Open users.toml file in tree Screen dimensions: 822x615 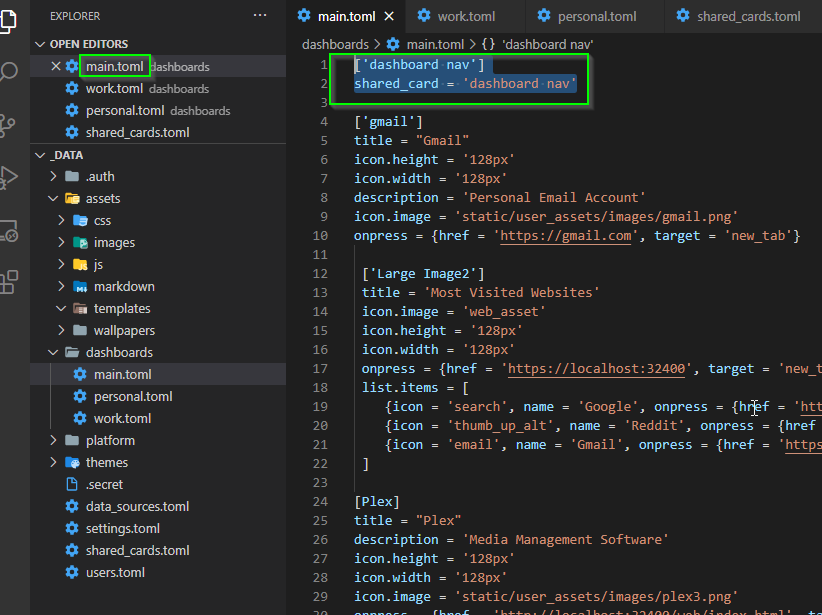click(158, 573)
